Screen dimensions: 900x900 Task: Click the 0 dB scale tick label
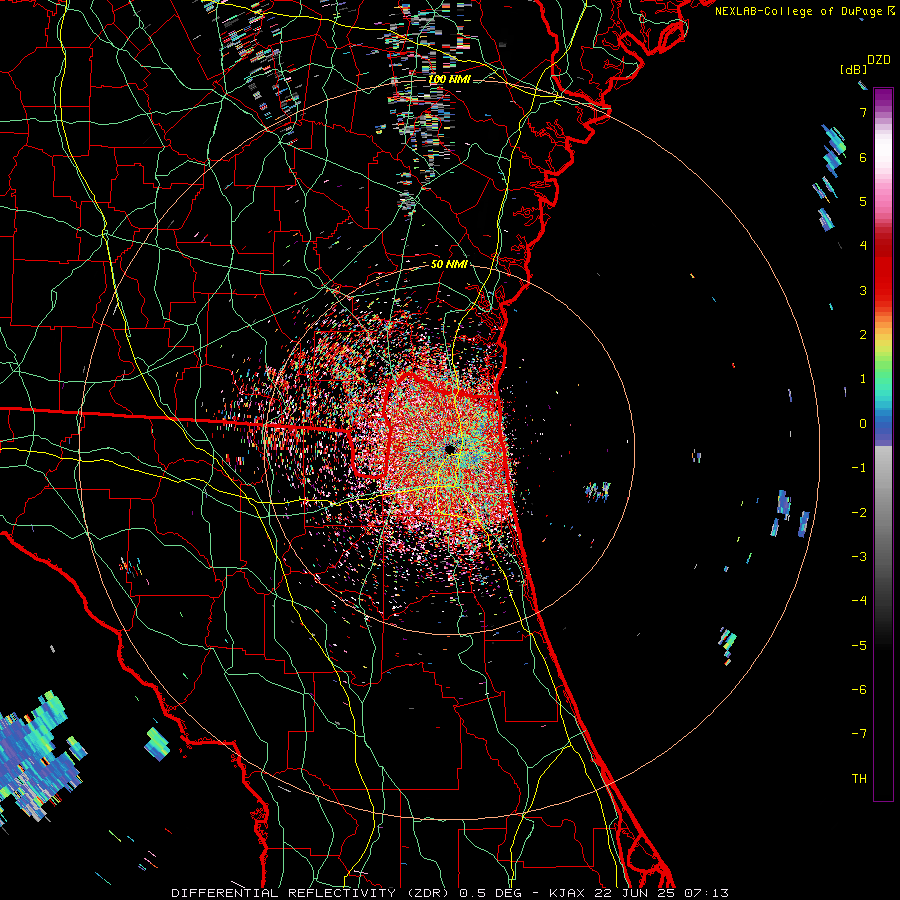pos(863,424)
